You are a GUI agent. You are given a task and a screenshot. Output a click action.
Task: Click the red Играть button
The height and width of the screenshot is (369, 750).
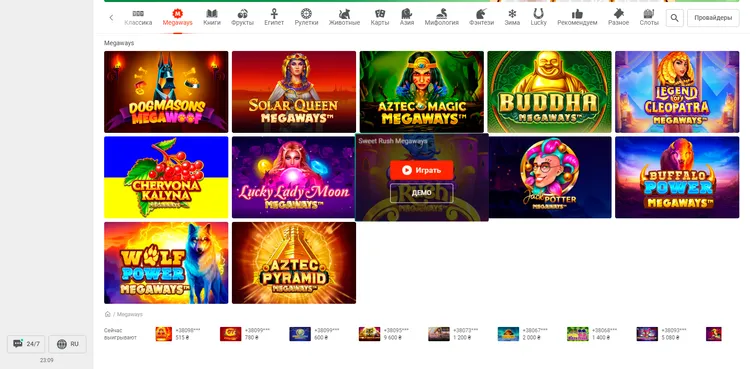[421, 170]
